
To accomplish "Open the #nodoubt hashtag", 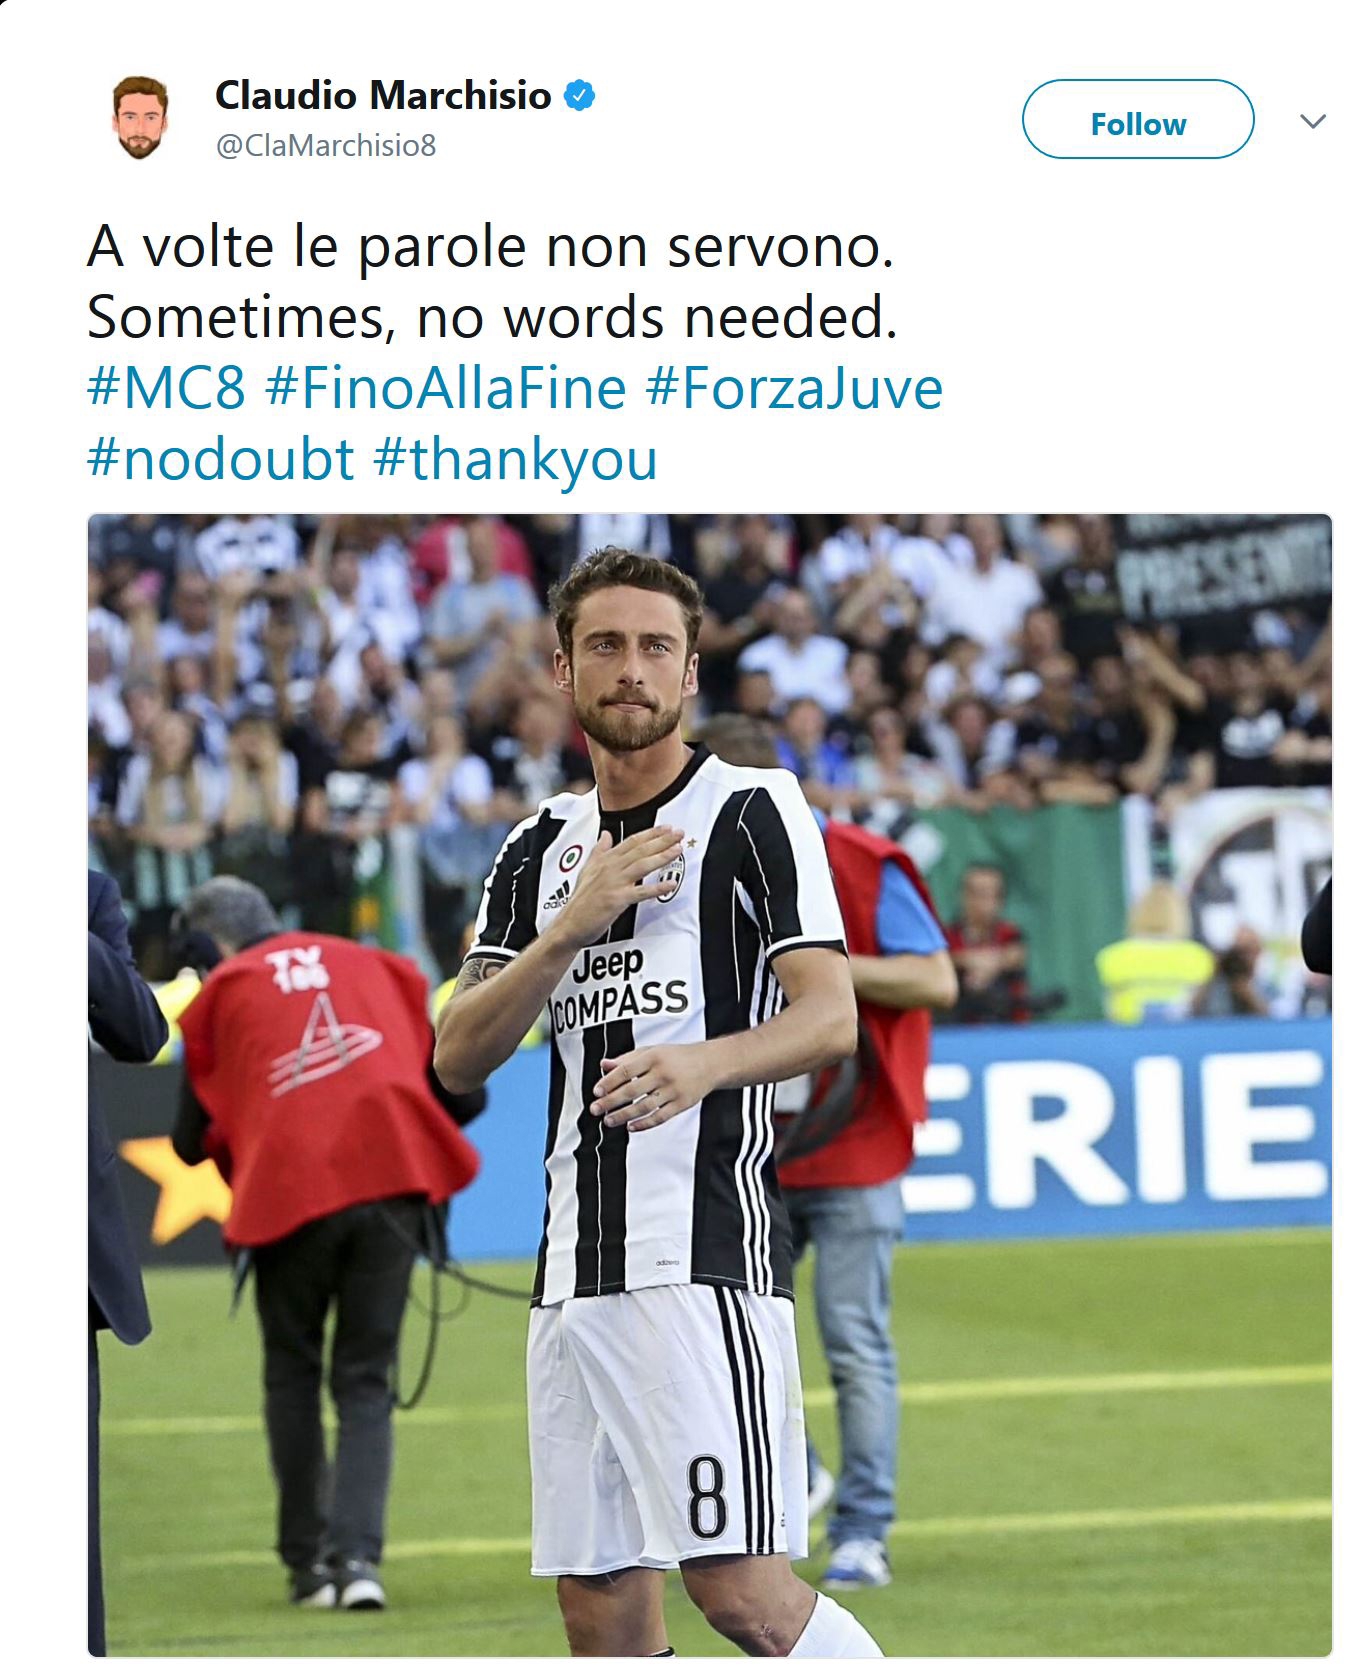I will pos(221,459).
